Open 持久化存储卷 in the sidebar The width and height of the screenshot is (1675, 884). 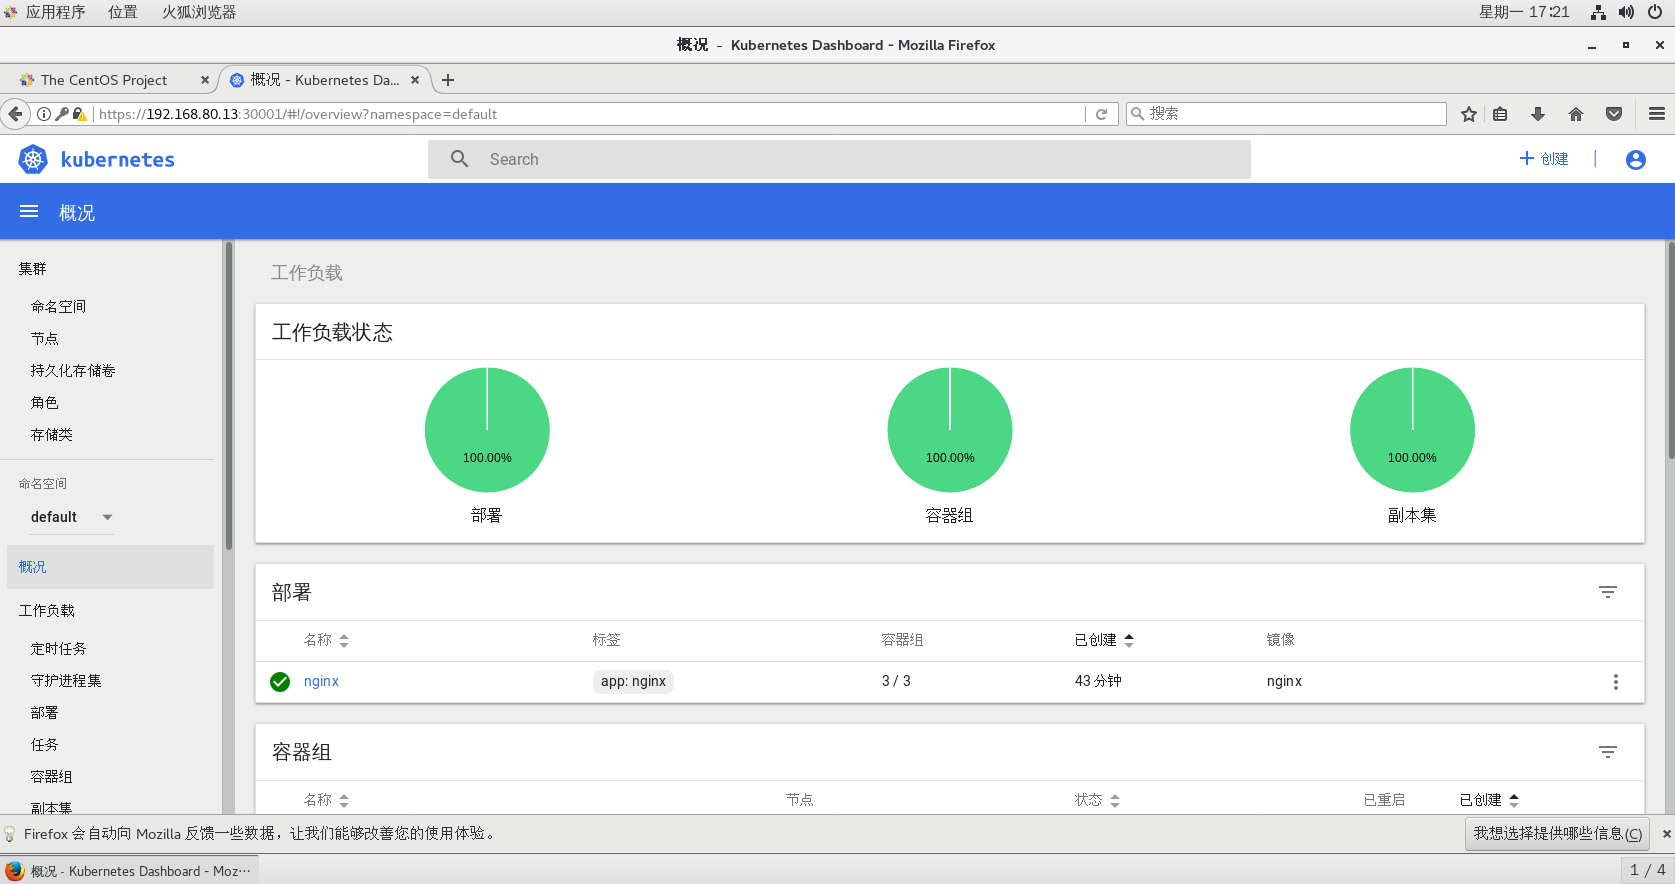(x=72, y=371)
